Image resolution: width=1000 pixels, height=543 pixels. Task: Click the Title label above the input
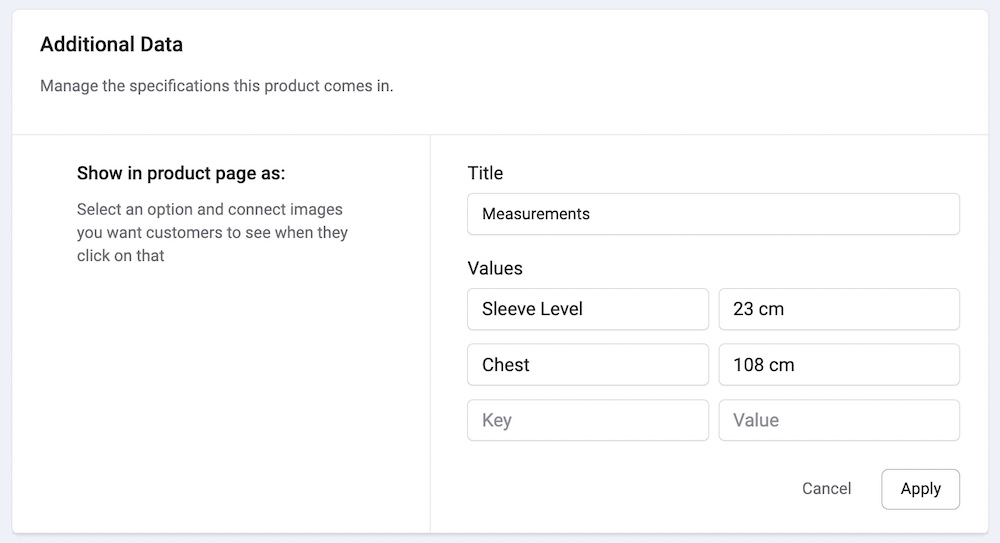[x=485, y=173]
